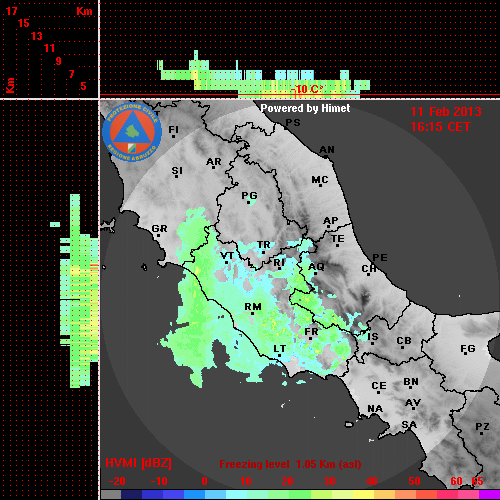Click the IS city label
This screenshot has height=500, width=500.
373,337
